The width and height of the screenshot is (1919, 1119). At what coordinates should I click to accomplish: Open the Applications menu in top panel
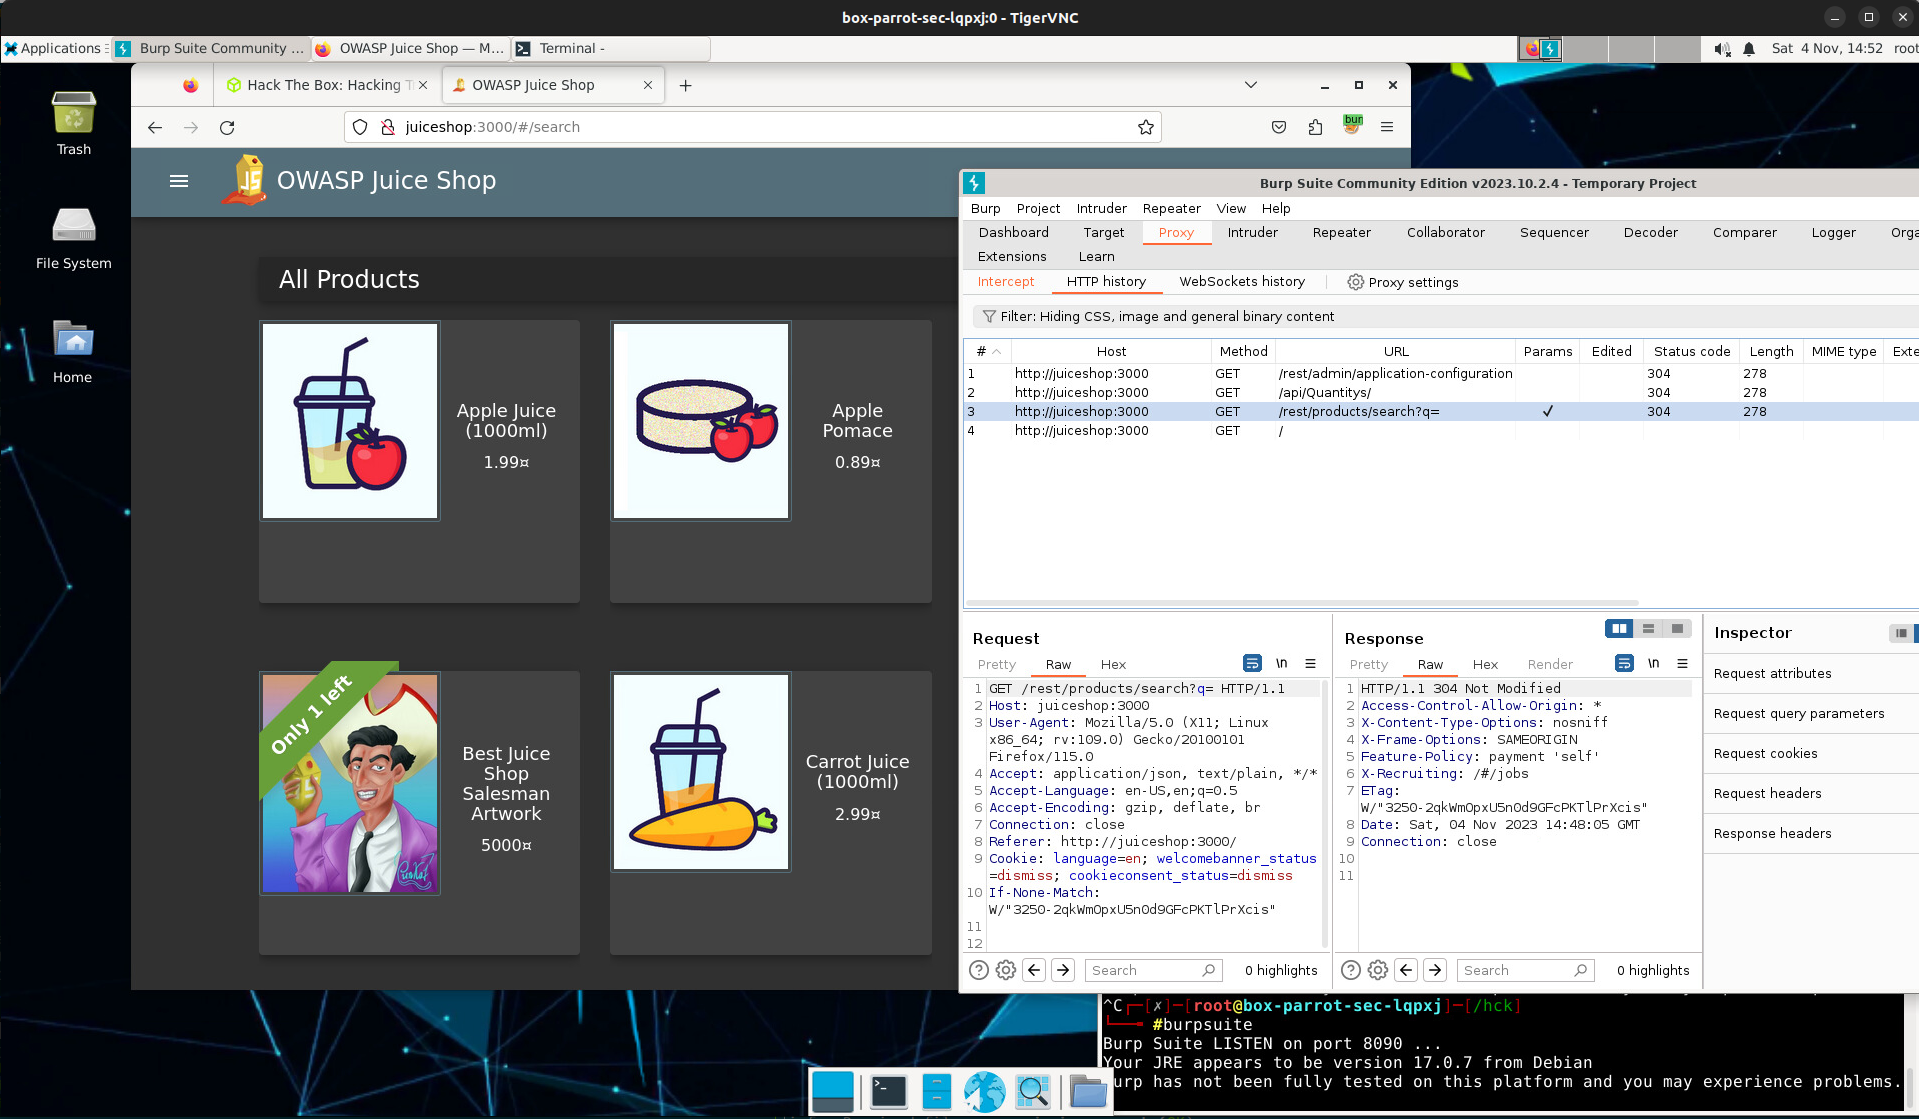[54, 48]
